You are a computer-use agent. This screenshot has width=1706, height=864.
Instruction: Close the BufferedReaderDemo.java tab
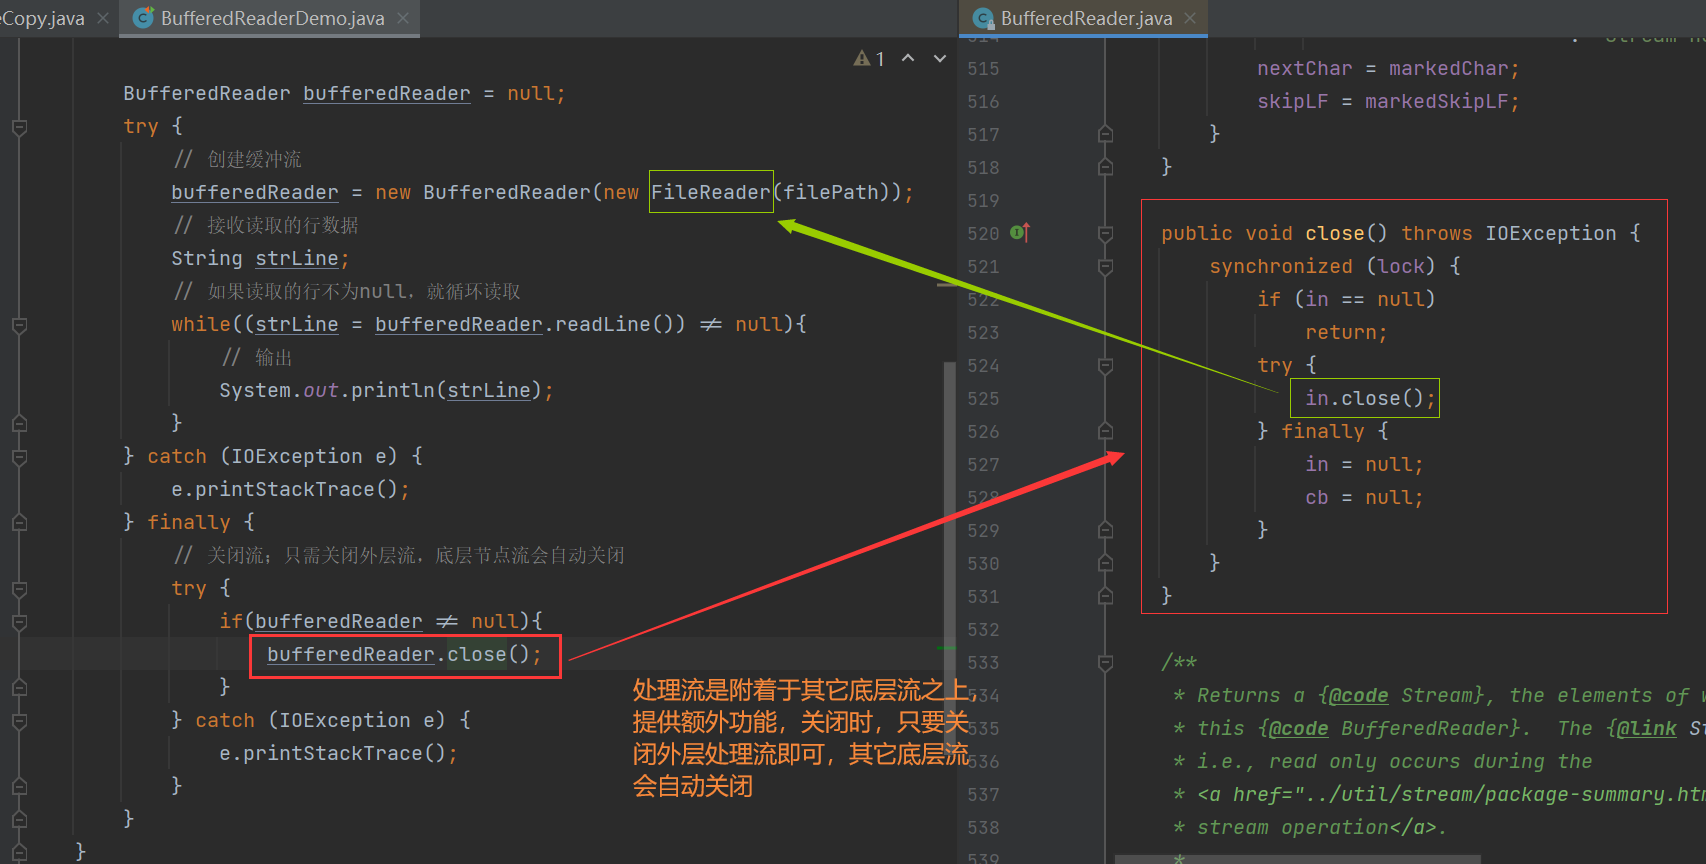coord(403,18)
